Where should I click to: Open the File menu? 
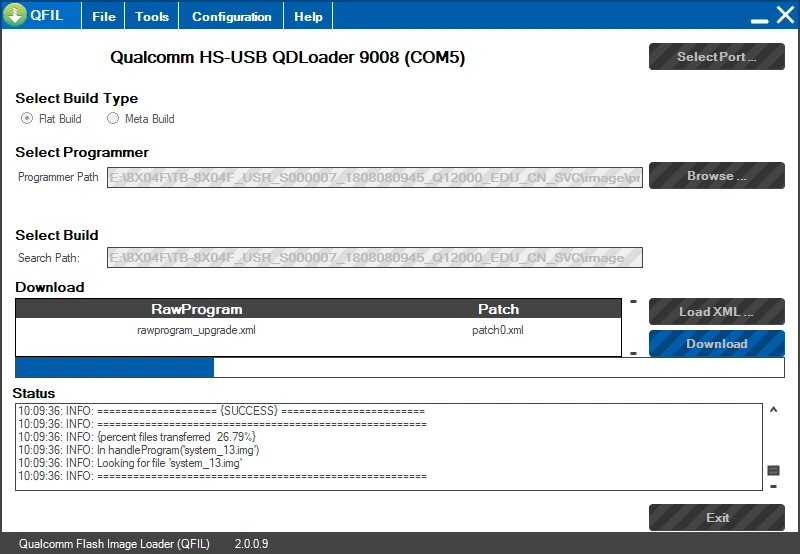coord(104,16)
